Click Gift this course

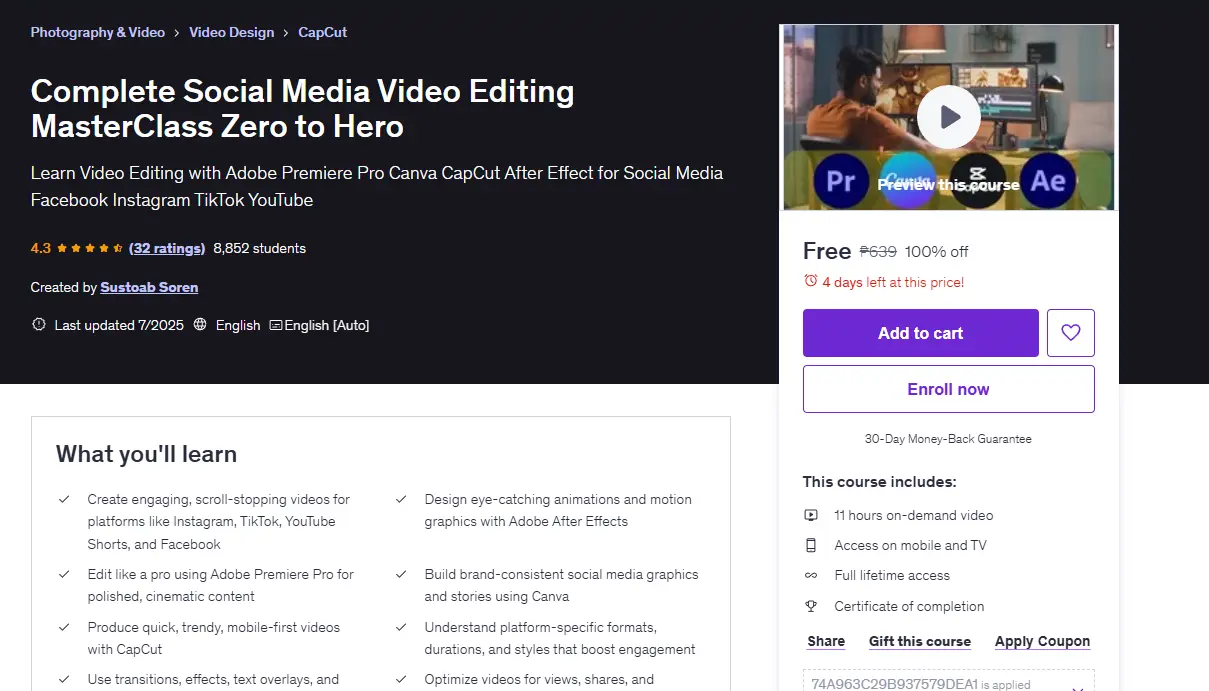[920, 641]
